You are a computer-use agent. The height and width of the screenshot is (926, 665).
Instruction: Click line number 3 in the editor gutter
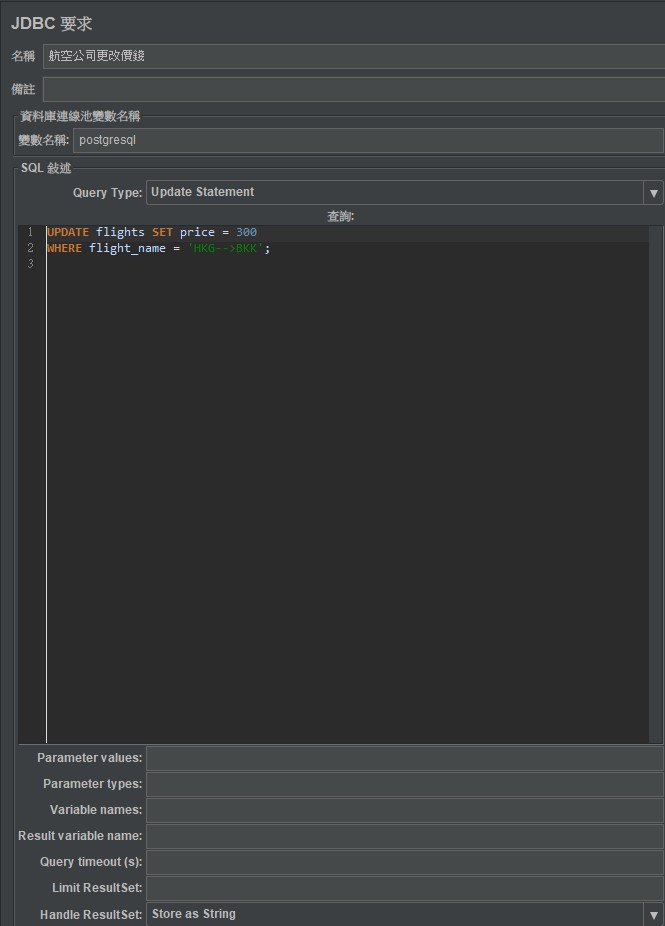pyautogui.click(x=30, y=264)
